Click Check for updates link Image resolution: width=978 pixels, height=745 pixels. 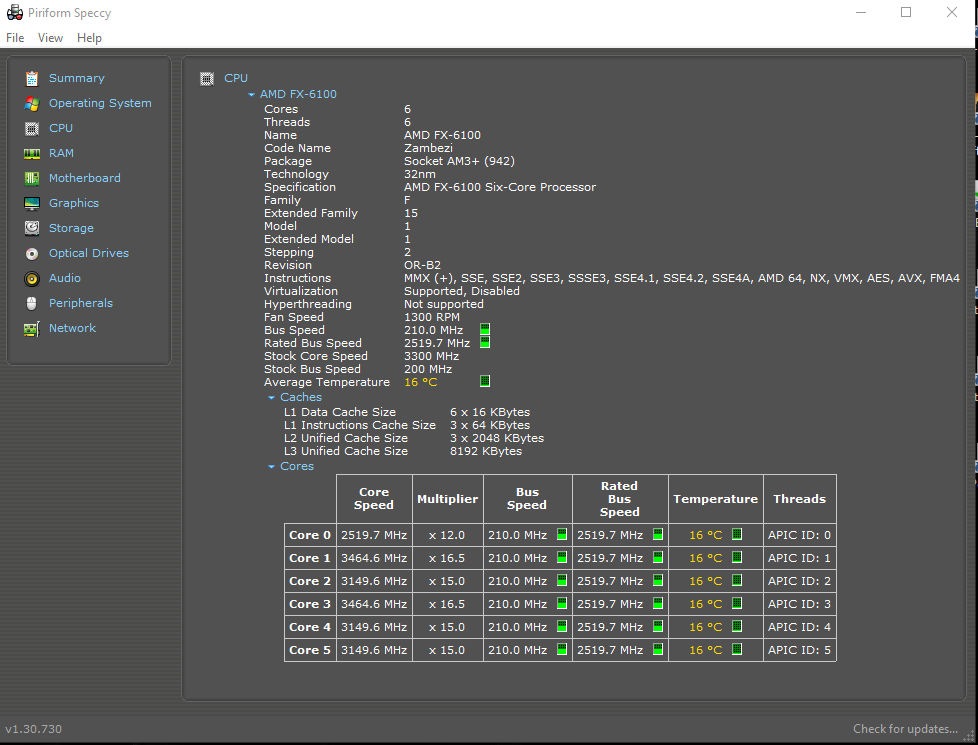pyautogui.click(x=905, y=729)
